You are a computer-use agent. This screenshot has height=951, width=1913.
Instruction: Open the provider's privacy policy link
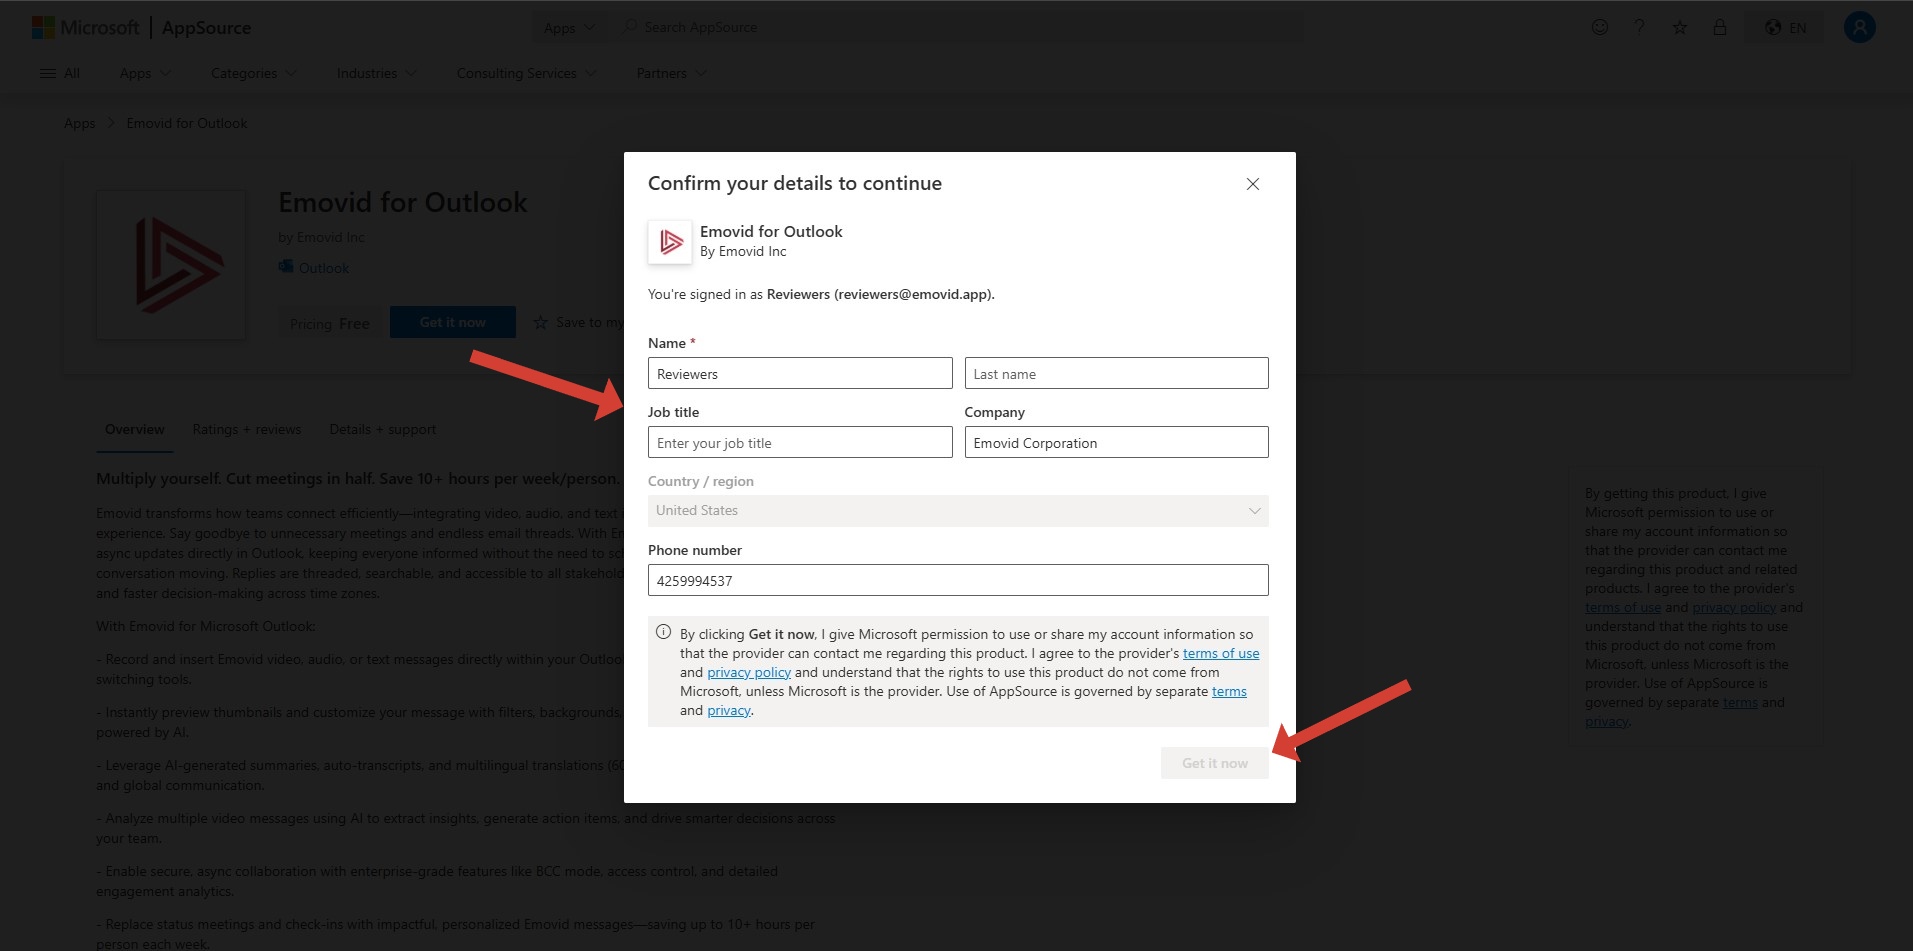pos(748,671)
